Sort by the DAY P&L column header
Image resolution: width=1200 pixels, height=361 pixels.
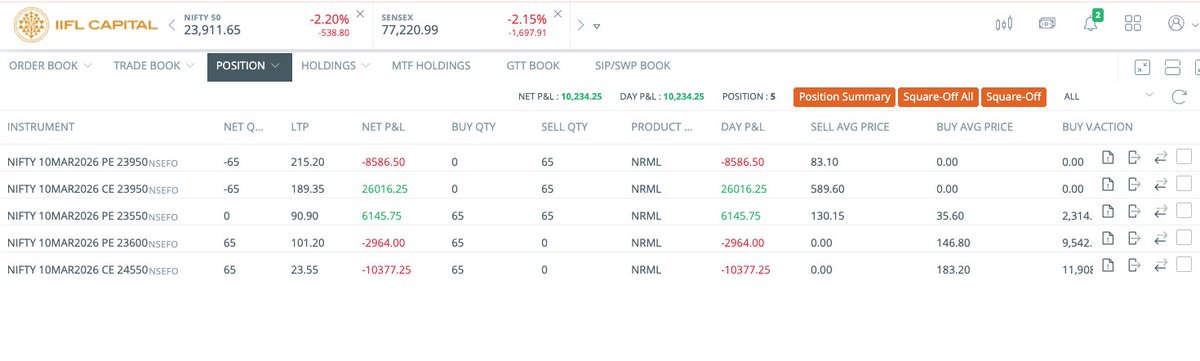[743, 127]
